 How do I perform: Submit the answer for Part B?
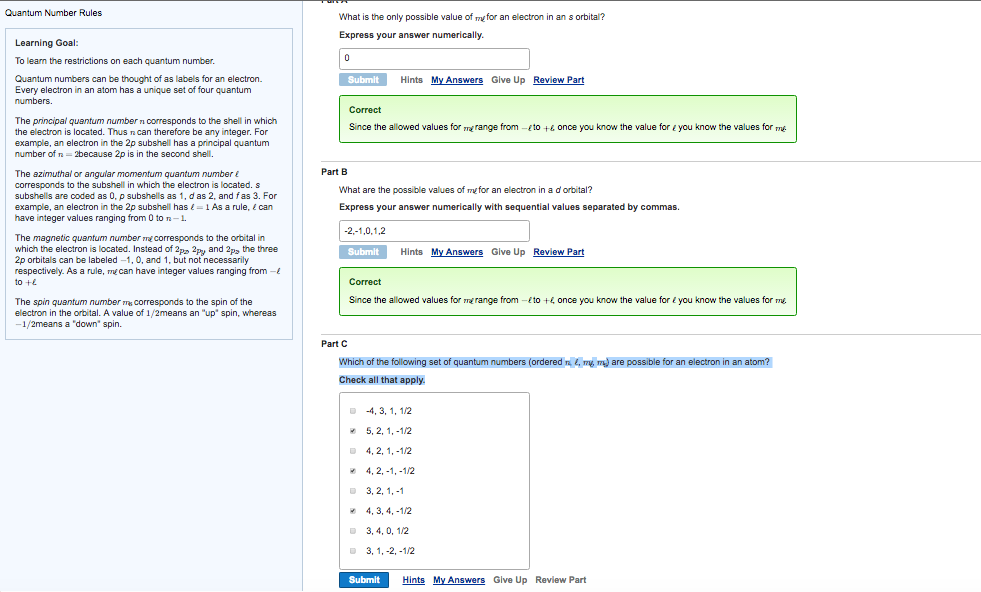(363, 251)
